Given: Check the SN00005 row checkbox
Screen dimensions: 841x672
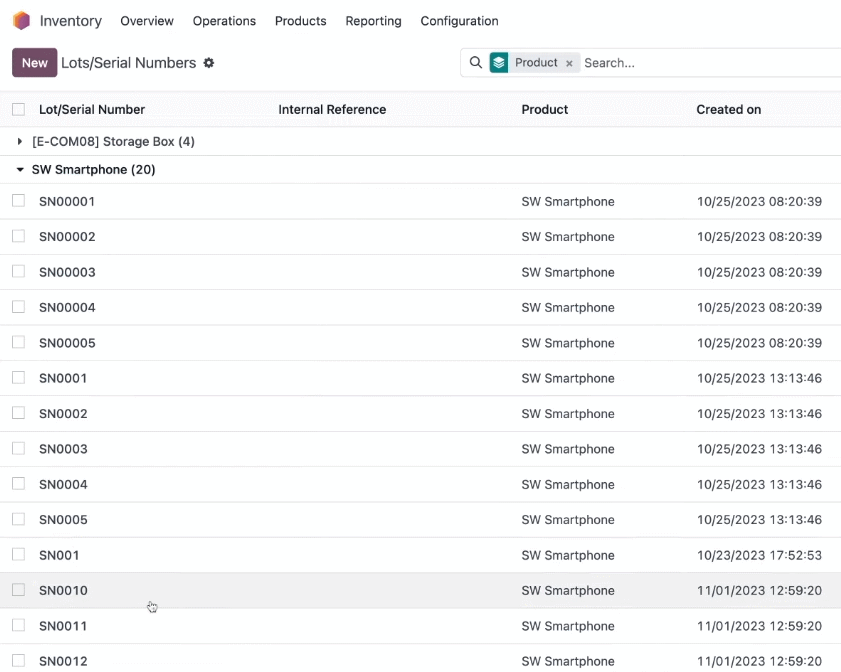Looking at the screenshot, I should click(18, 342).
